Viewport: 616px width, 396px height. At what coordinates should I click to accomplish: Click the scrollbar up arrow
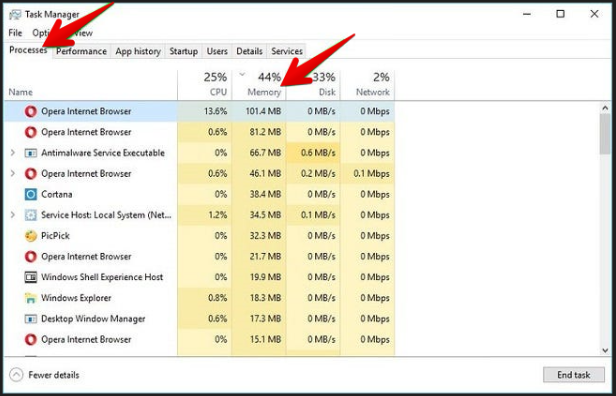605,107
